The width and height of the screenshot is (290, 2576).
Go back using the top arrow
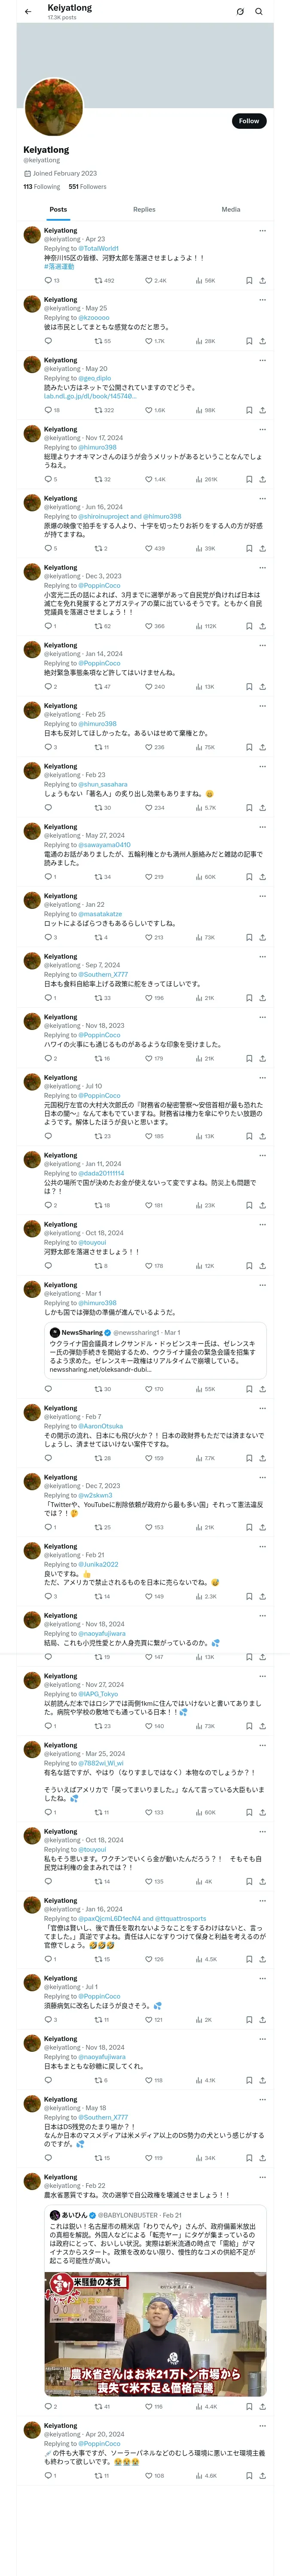coord(28,11)
